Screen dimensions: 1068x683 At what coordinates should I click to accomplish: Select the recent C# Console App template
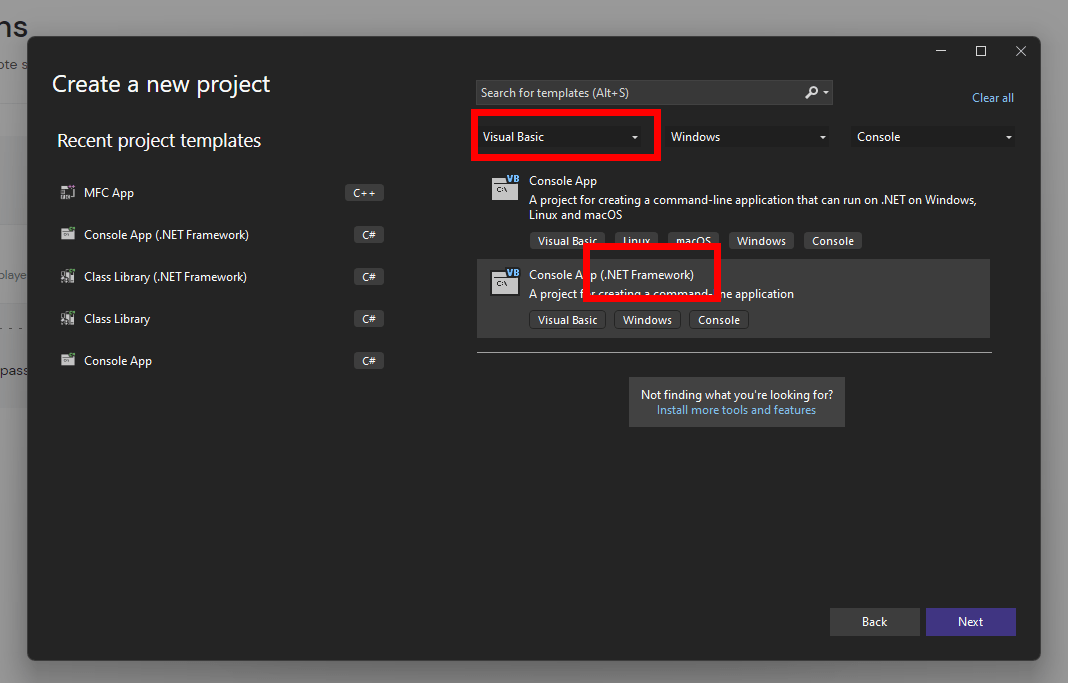point(221,360)
